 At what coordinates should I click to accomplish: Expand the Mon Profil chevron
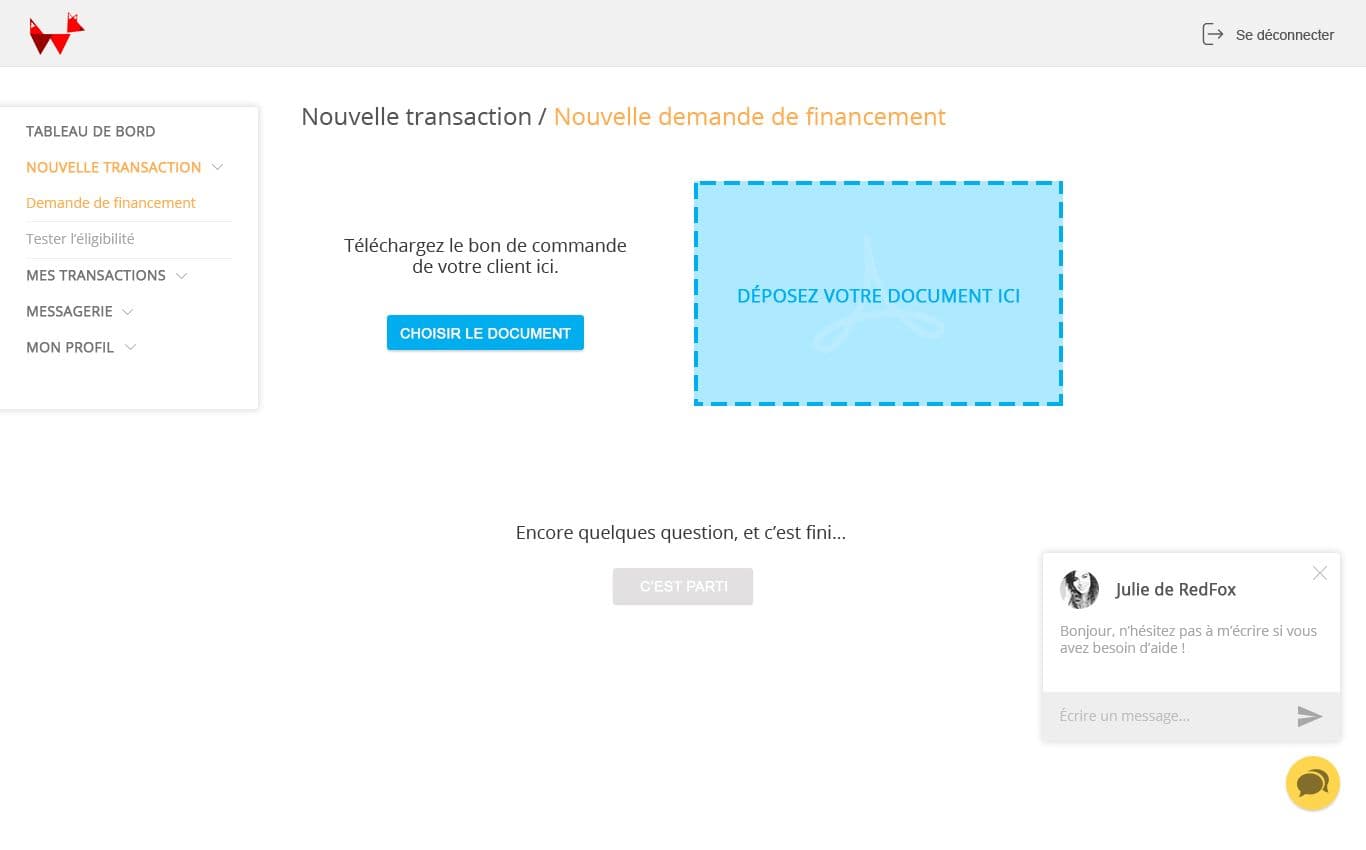coord(130,347)
